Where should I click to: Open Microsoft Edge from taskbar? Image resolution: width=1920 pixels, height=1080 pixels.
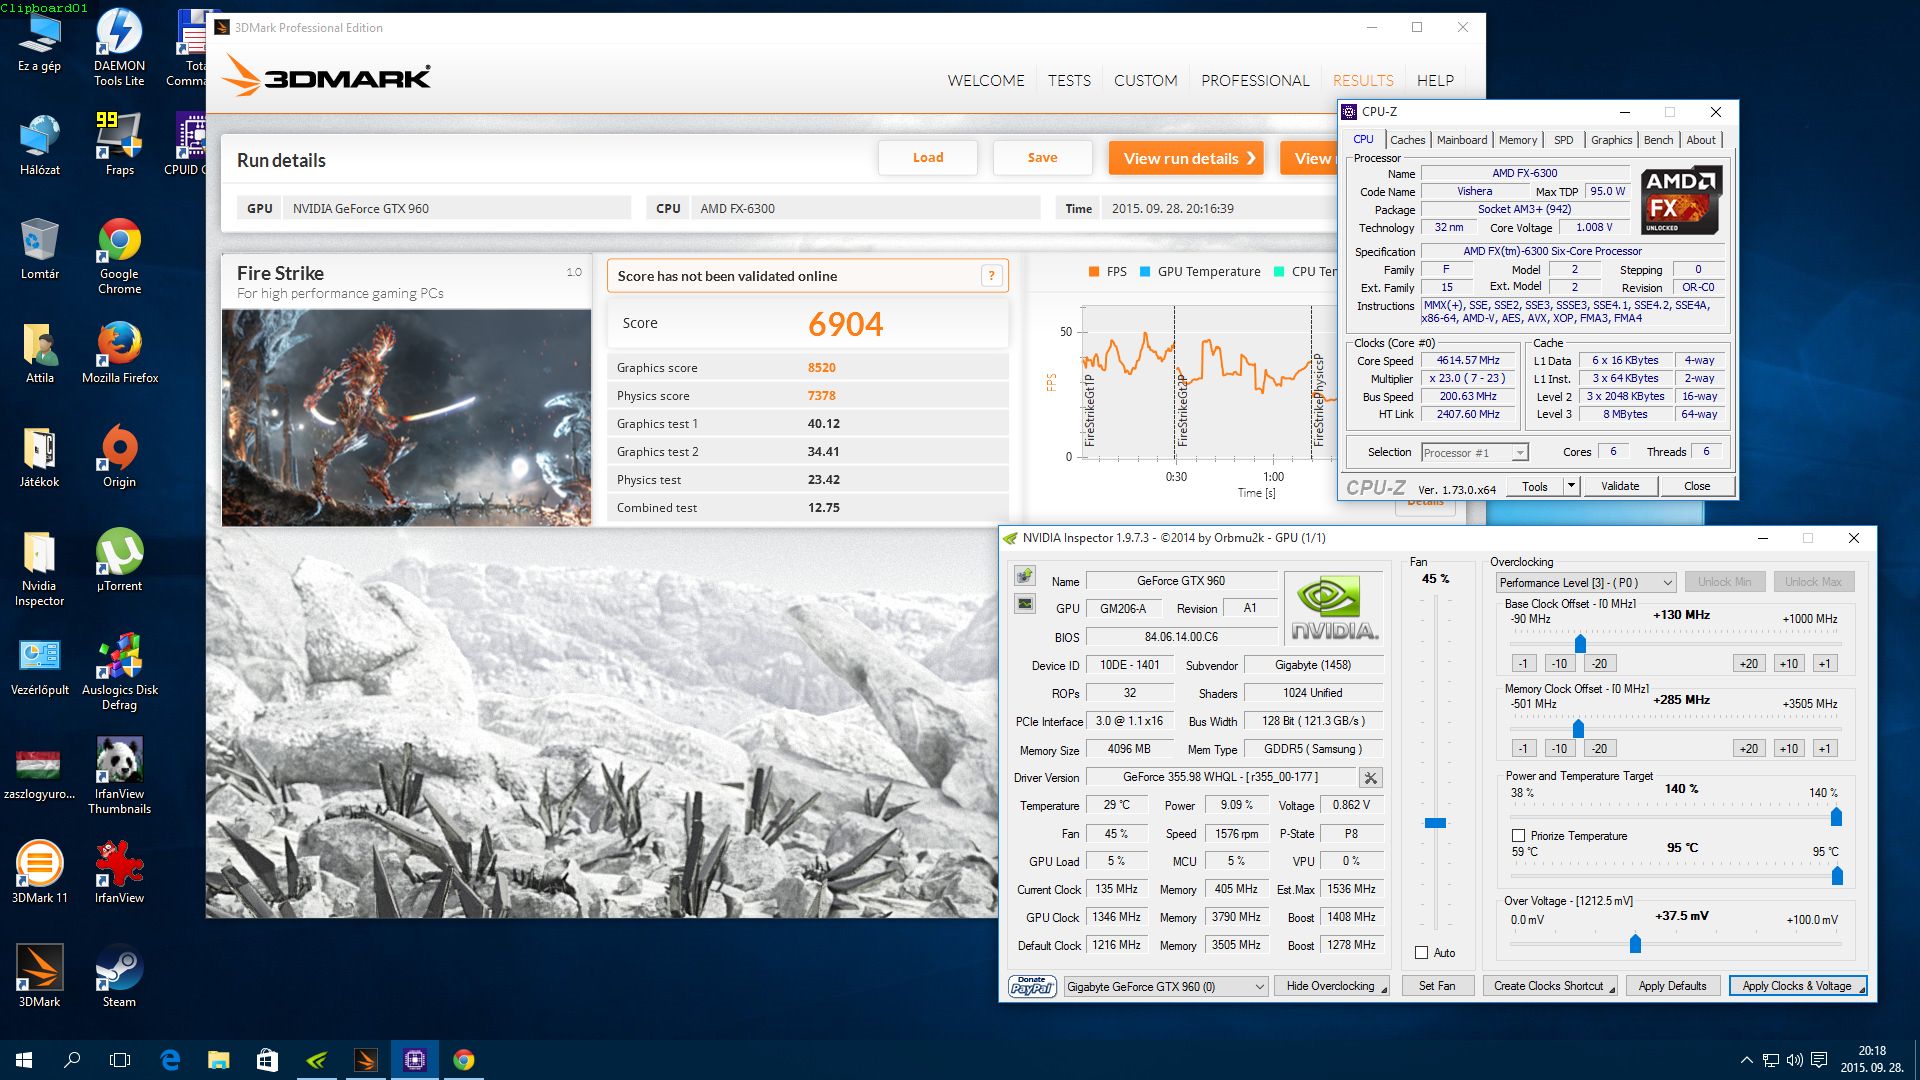(x=170, y=1060)
